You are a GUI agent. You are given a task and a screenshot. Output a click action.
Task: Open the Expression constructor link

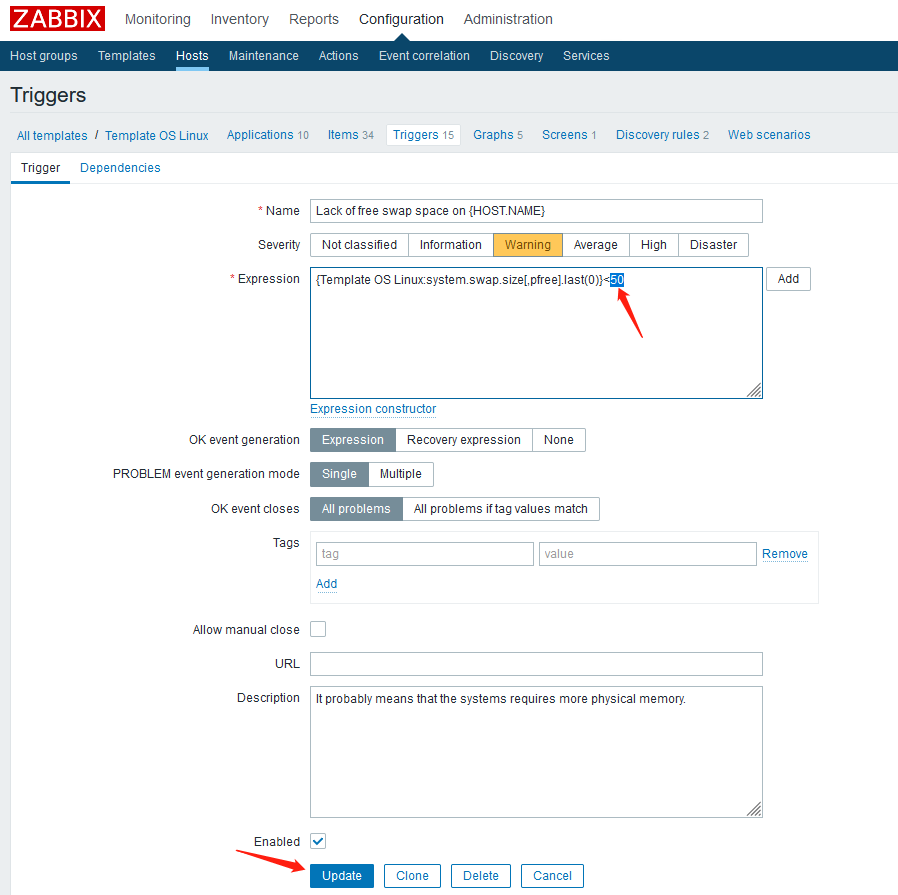[373, 409]
